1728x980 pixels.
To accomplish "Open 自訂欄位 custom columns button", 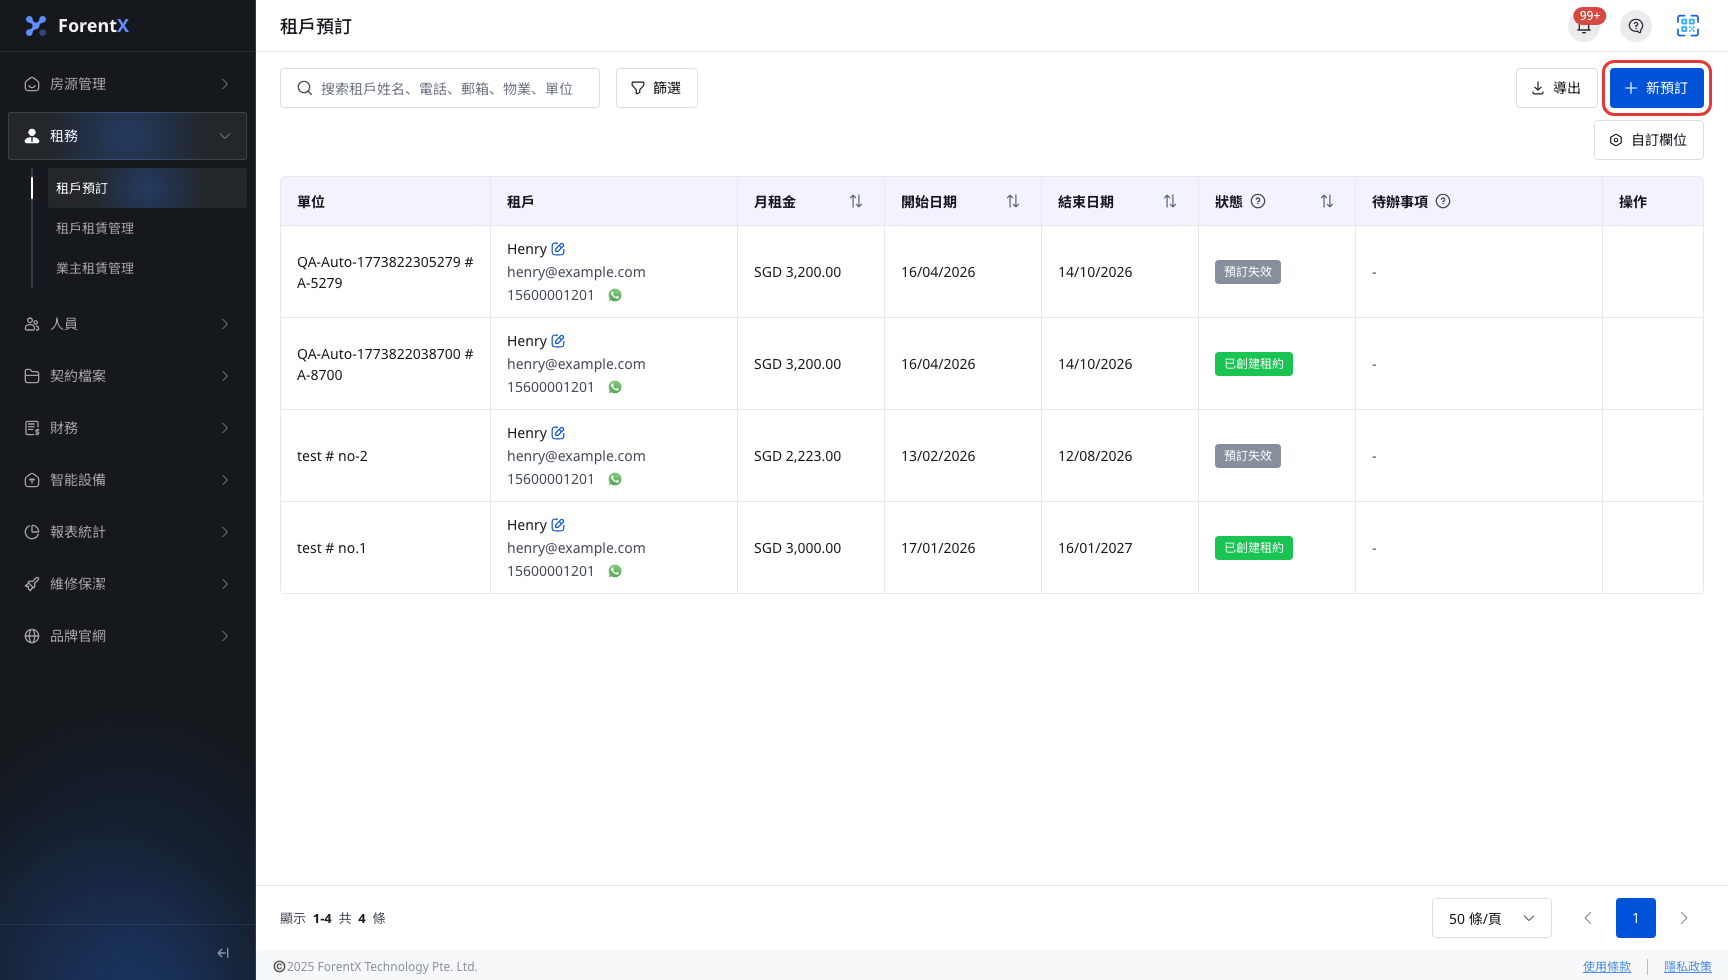I will [x=1648, y=140].
